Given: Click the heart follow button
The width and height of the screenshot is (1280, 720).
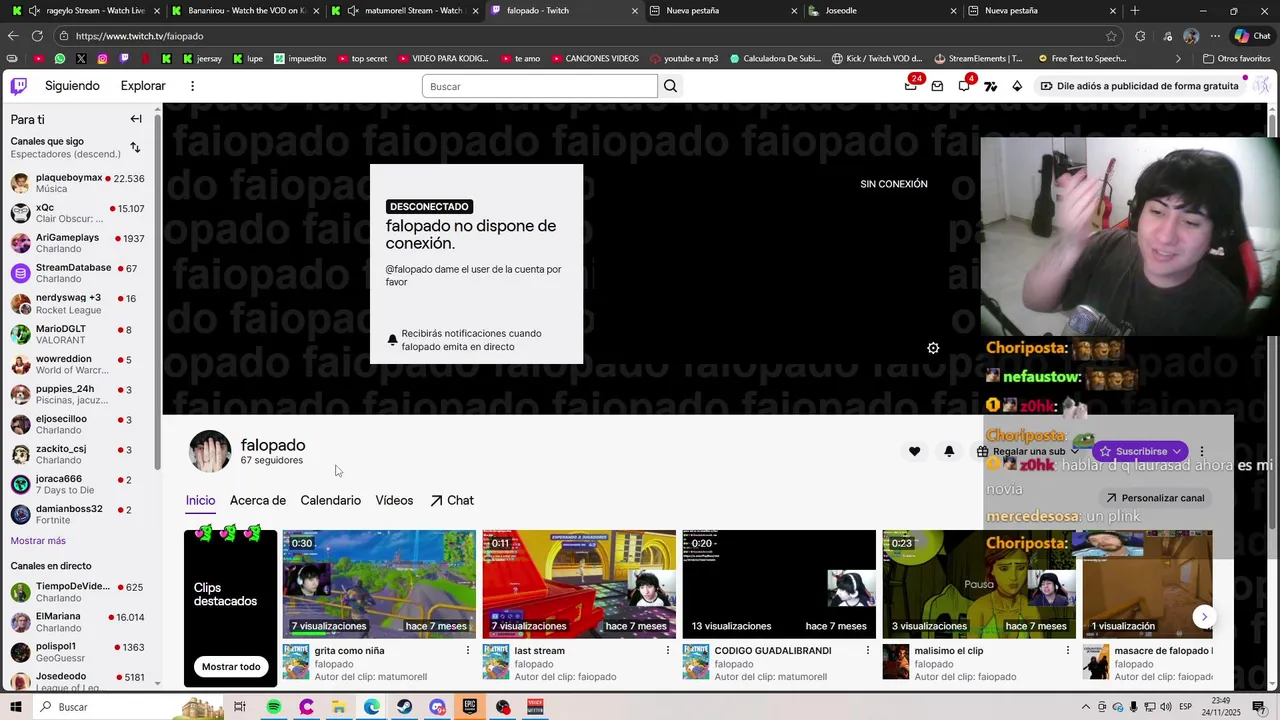Looking at the screenshot, I should (x=914, y=452).
